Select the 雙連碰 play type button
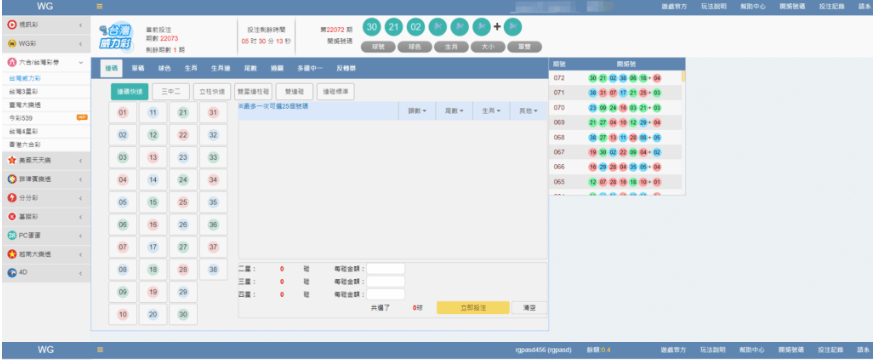Viewport: 876px width, 360px height. click(294, 92)
